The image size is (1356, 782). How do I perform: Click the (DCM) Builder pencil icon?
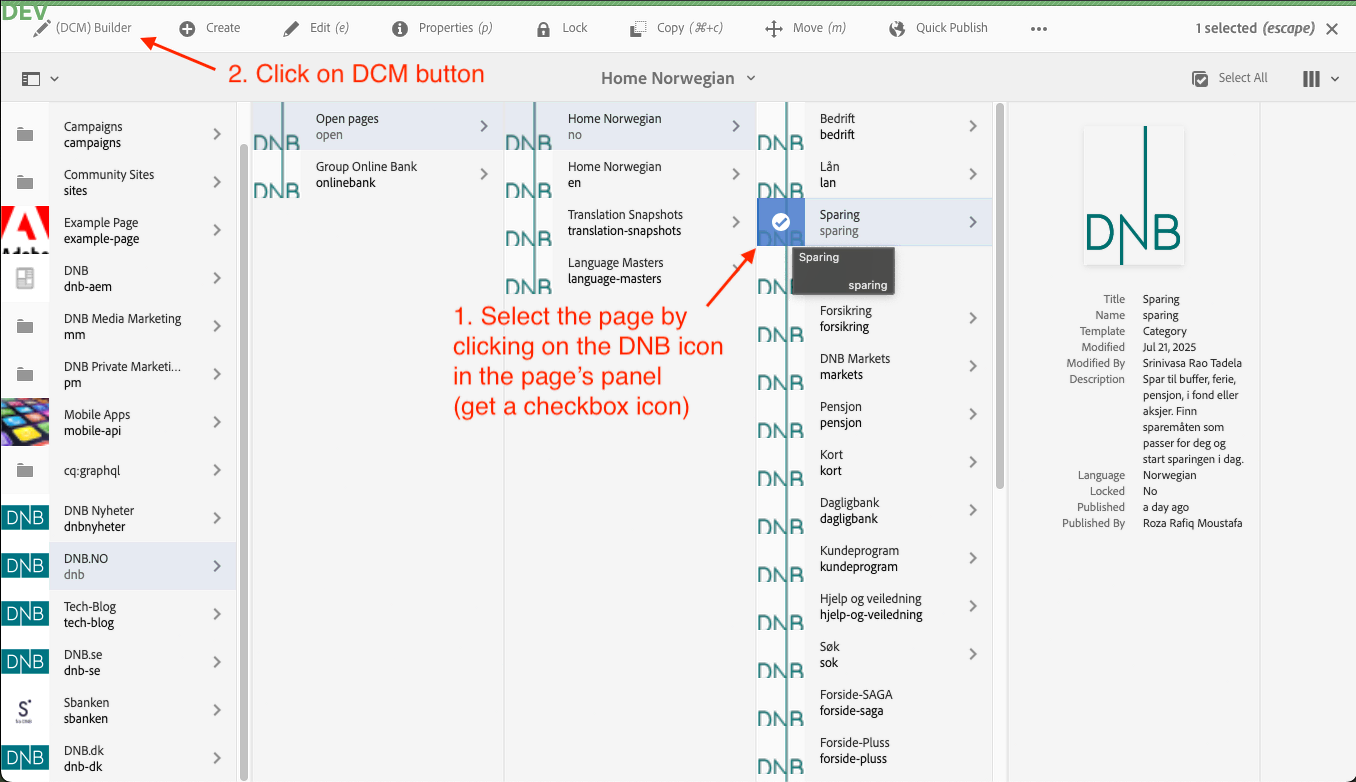click(x=41, y=29)
